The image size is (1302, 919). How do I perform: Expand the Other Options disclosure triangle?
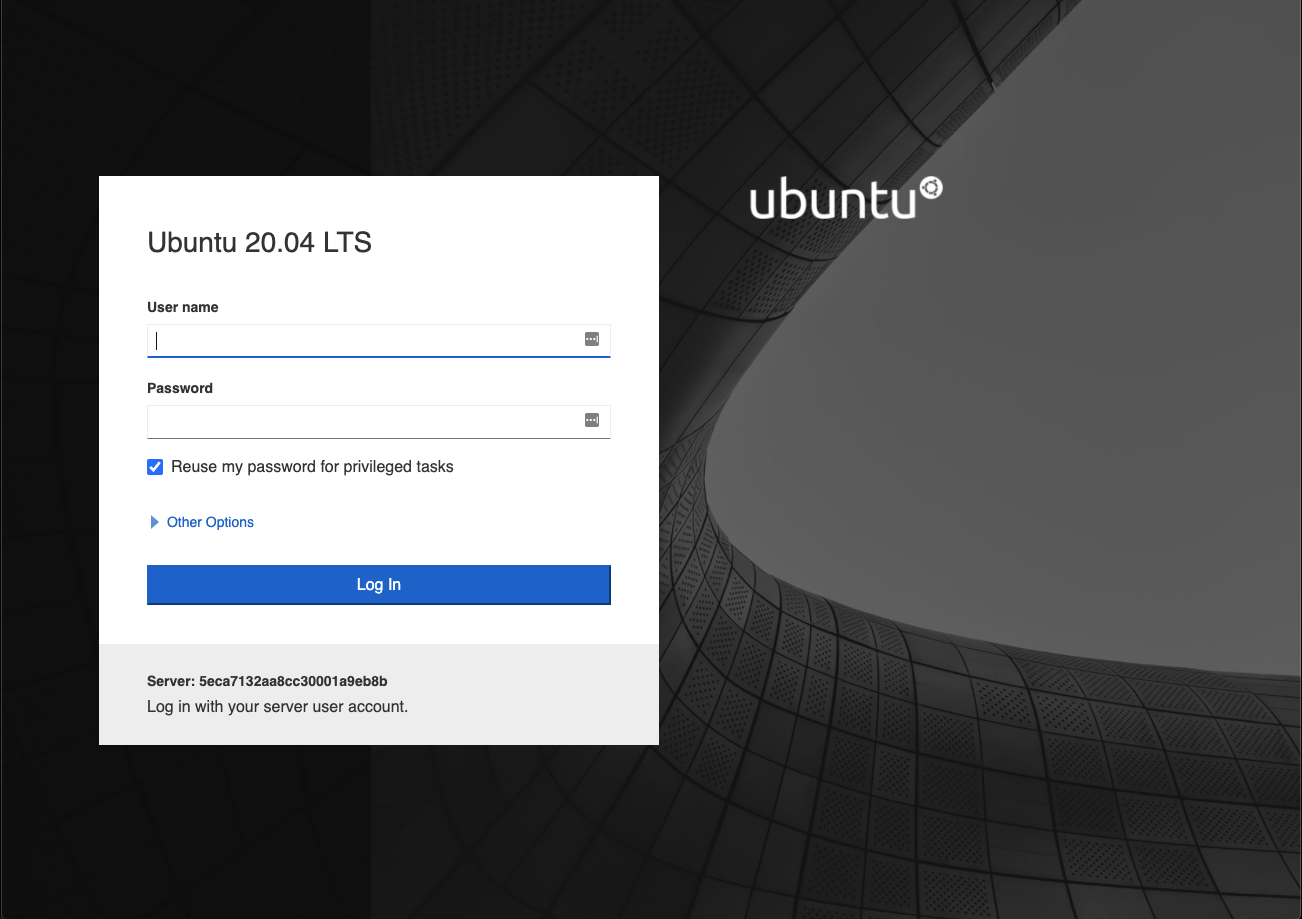154,522
